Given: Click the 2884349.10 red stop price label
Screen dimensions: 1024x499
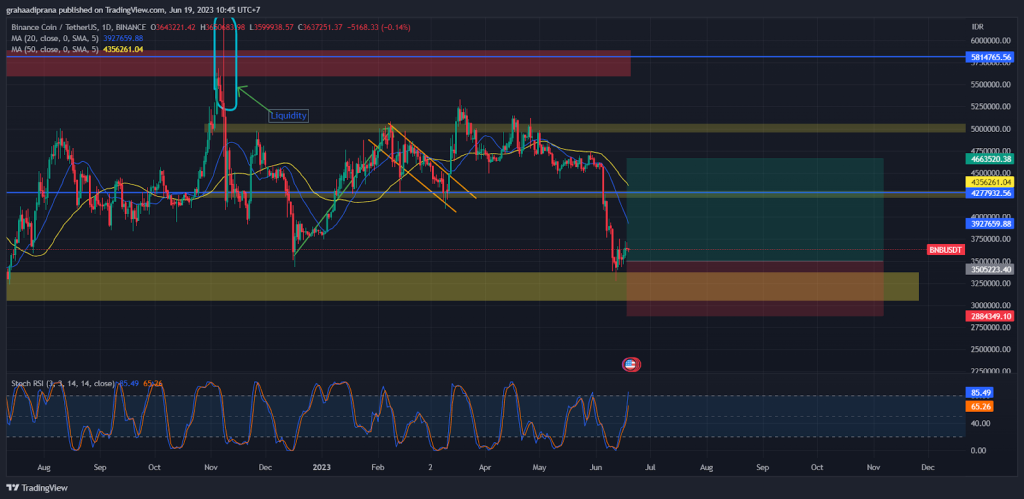Looking at the screenshot, I should pyautogui.click(x=991, y=316).
